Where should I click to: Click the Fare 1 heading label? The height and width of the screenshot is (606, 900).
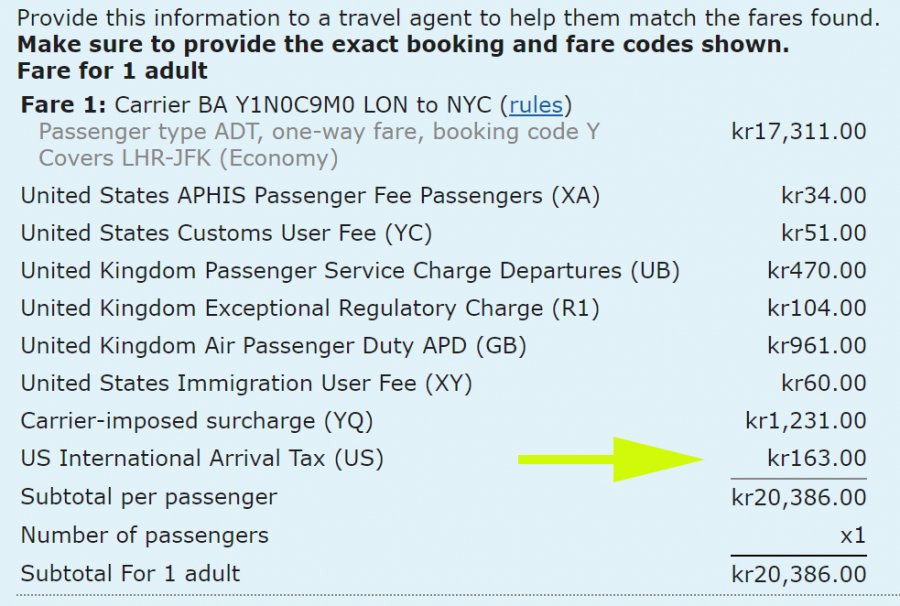63,105
